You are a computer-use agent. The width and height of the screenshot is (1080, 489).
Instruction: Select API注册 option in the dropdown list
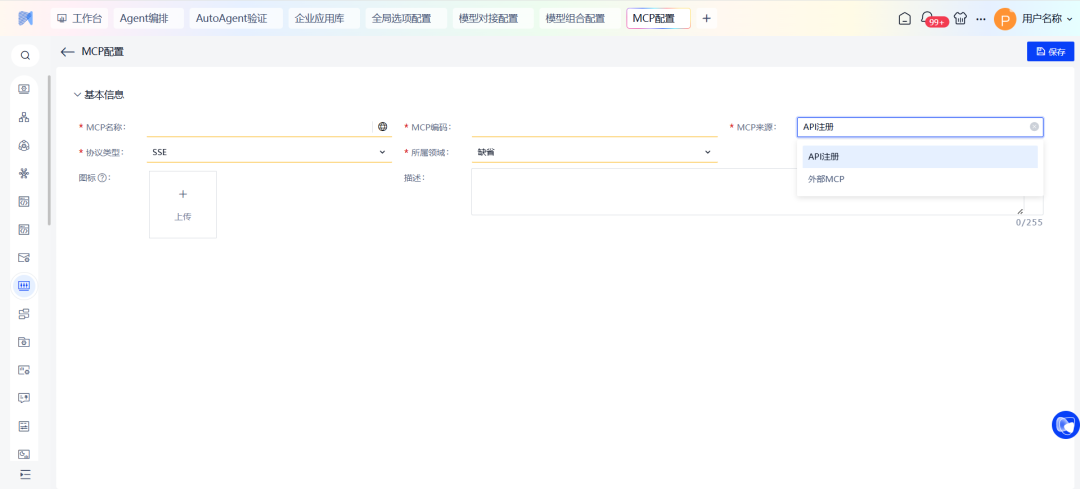coord(824,156)
